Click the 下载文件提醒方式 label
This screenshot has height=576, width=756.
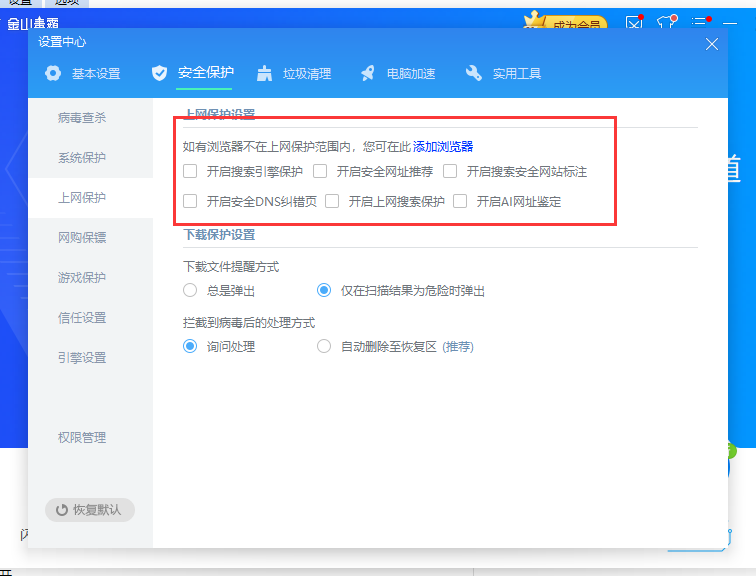pyautogui.click(x=231, y=267)
